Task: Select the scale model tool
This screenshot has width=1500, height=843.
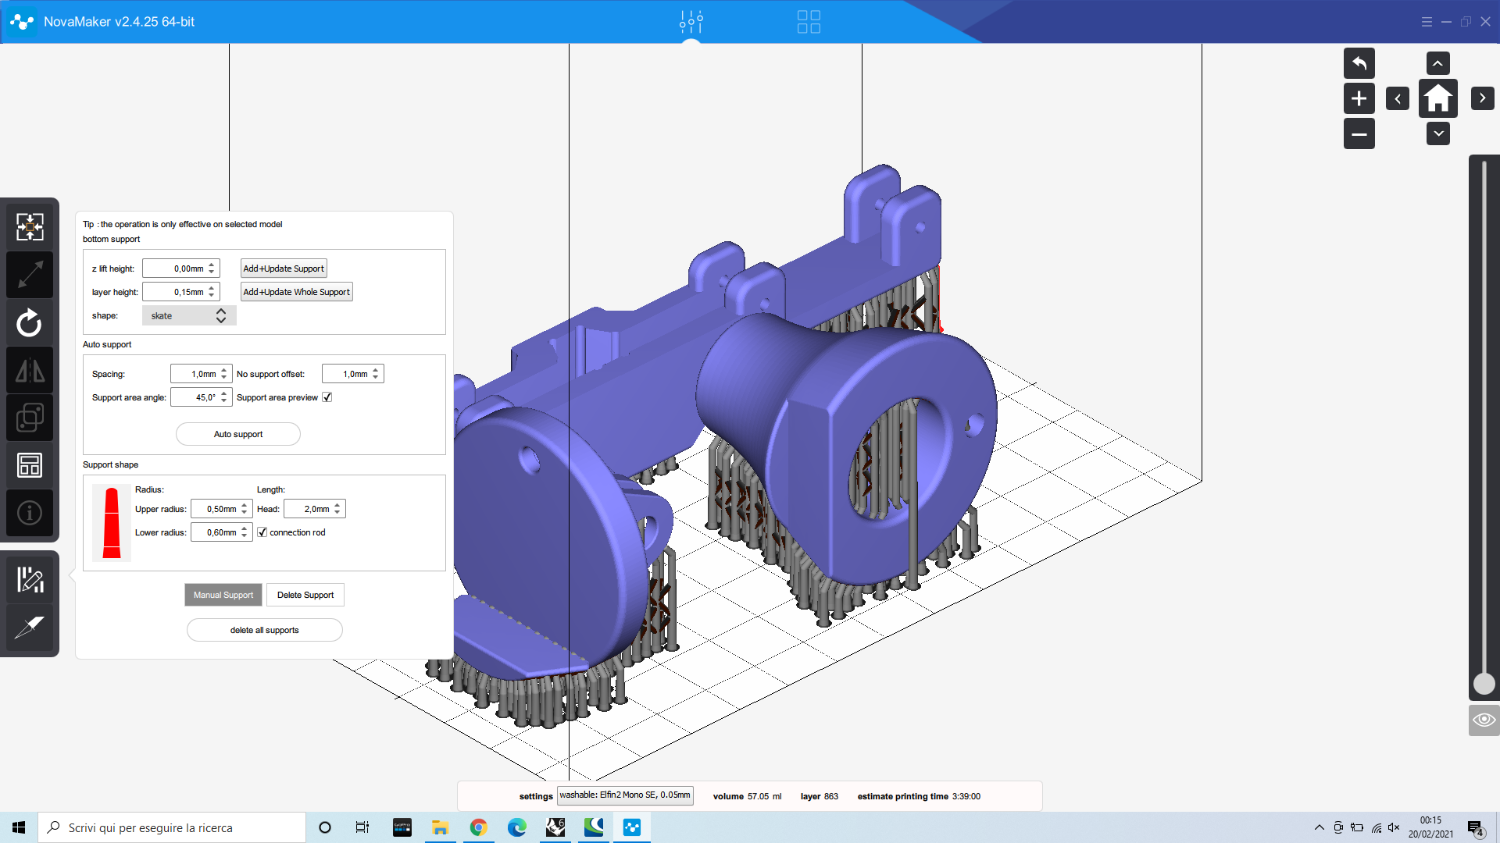Action: pos(29,274)
